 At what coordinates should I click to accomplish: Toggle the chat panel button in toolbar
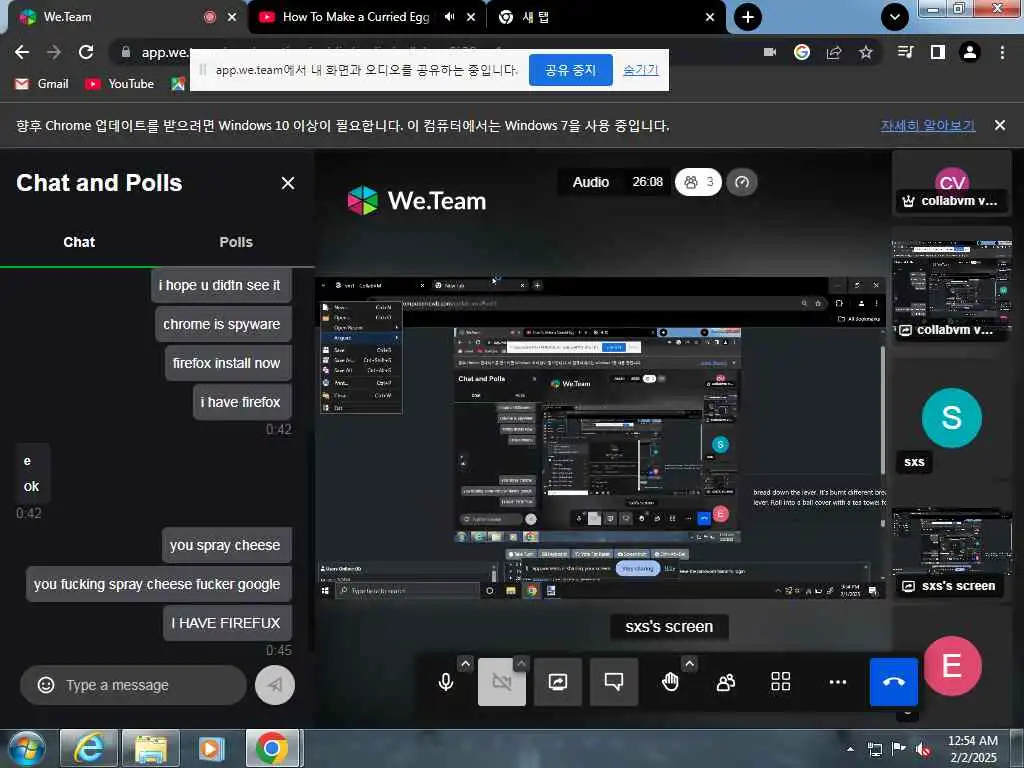(614, 682)
